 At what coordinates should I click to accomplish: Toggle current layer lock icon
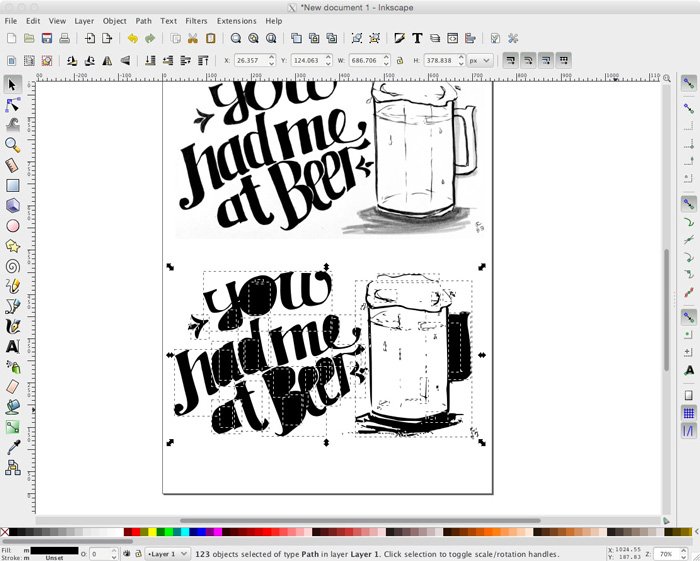138,554
